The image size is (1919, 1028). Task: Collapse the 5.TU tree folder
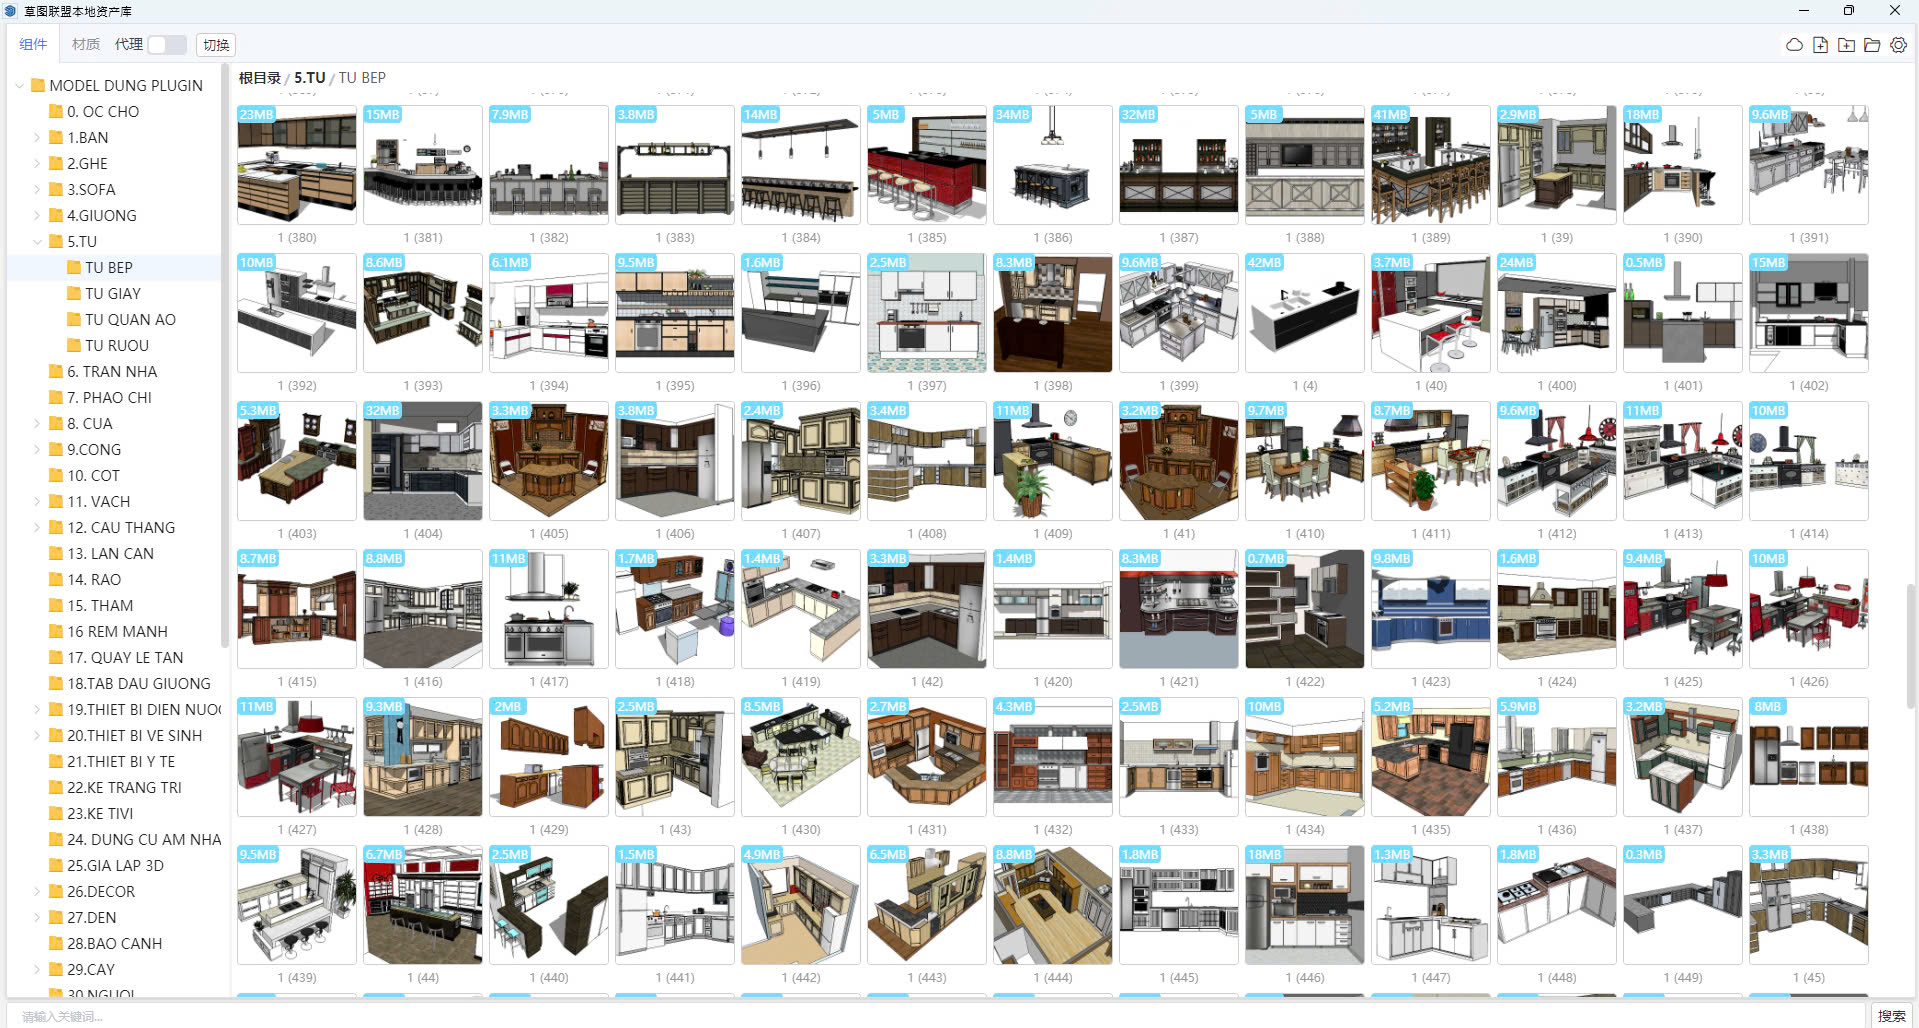[37, 242]
